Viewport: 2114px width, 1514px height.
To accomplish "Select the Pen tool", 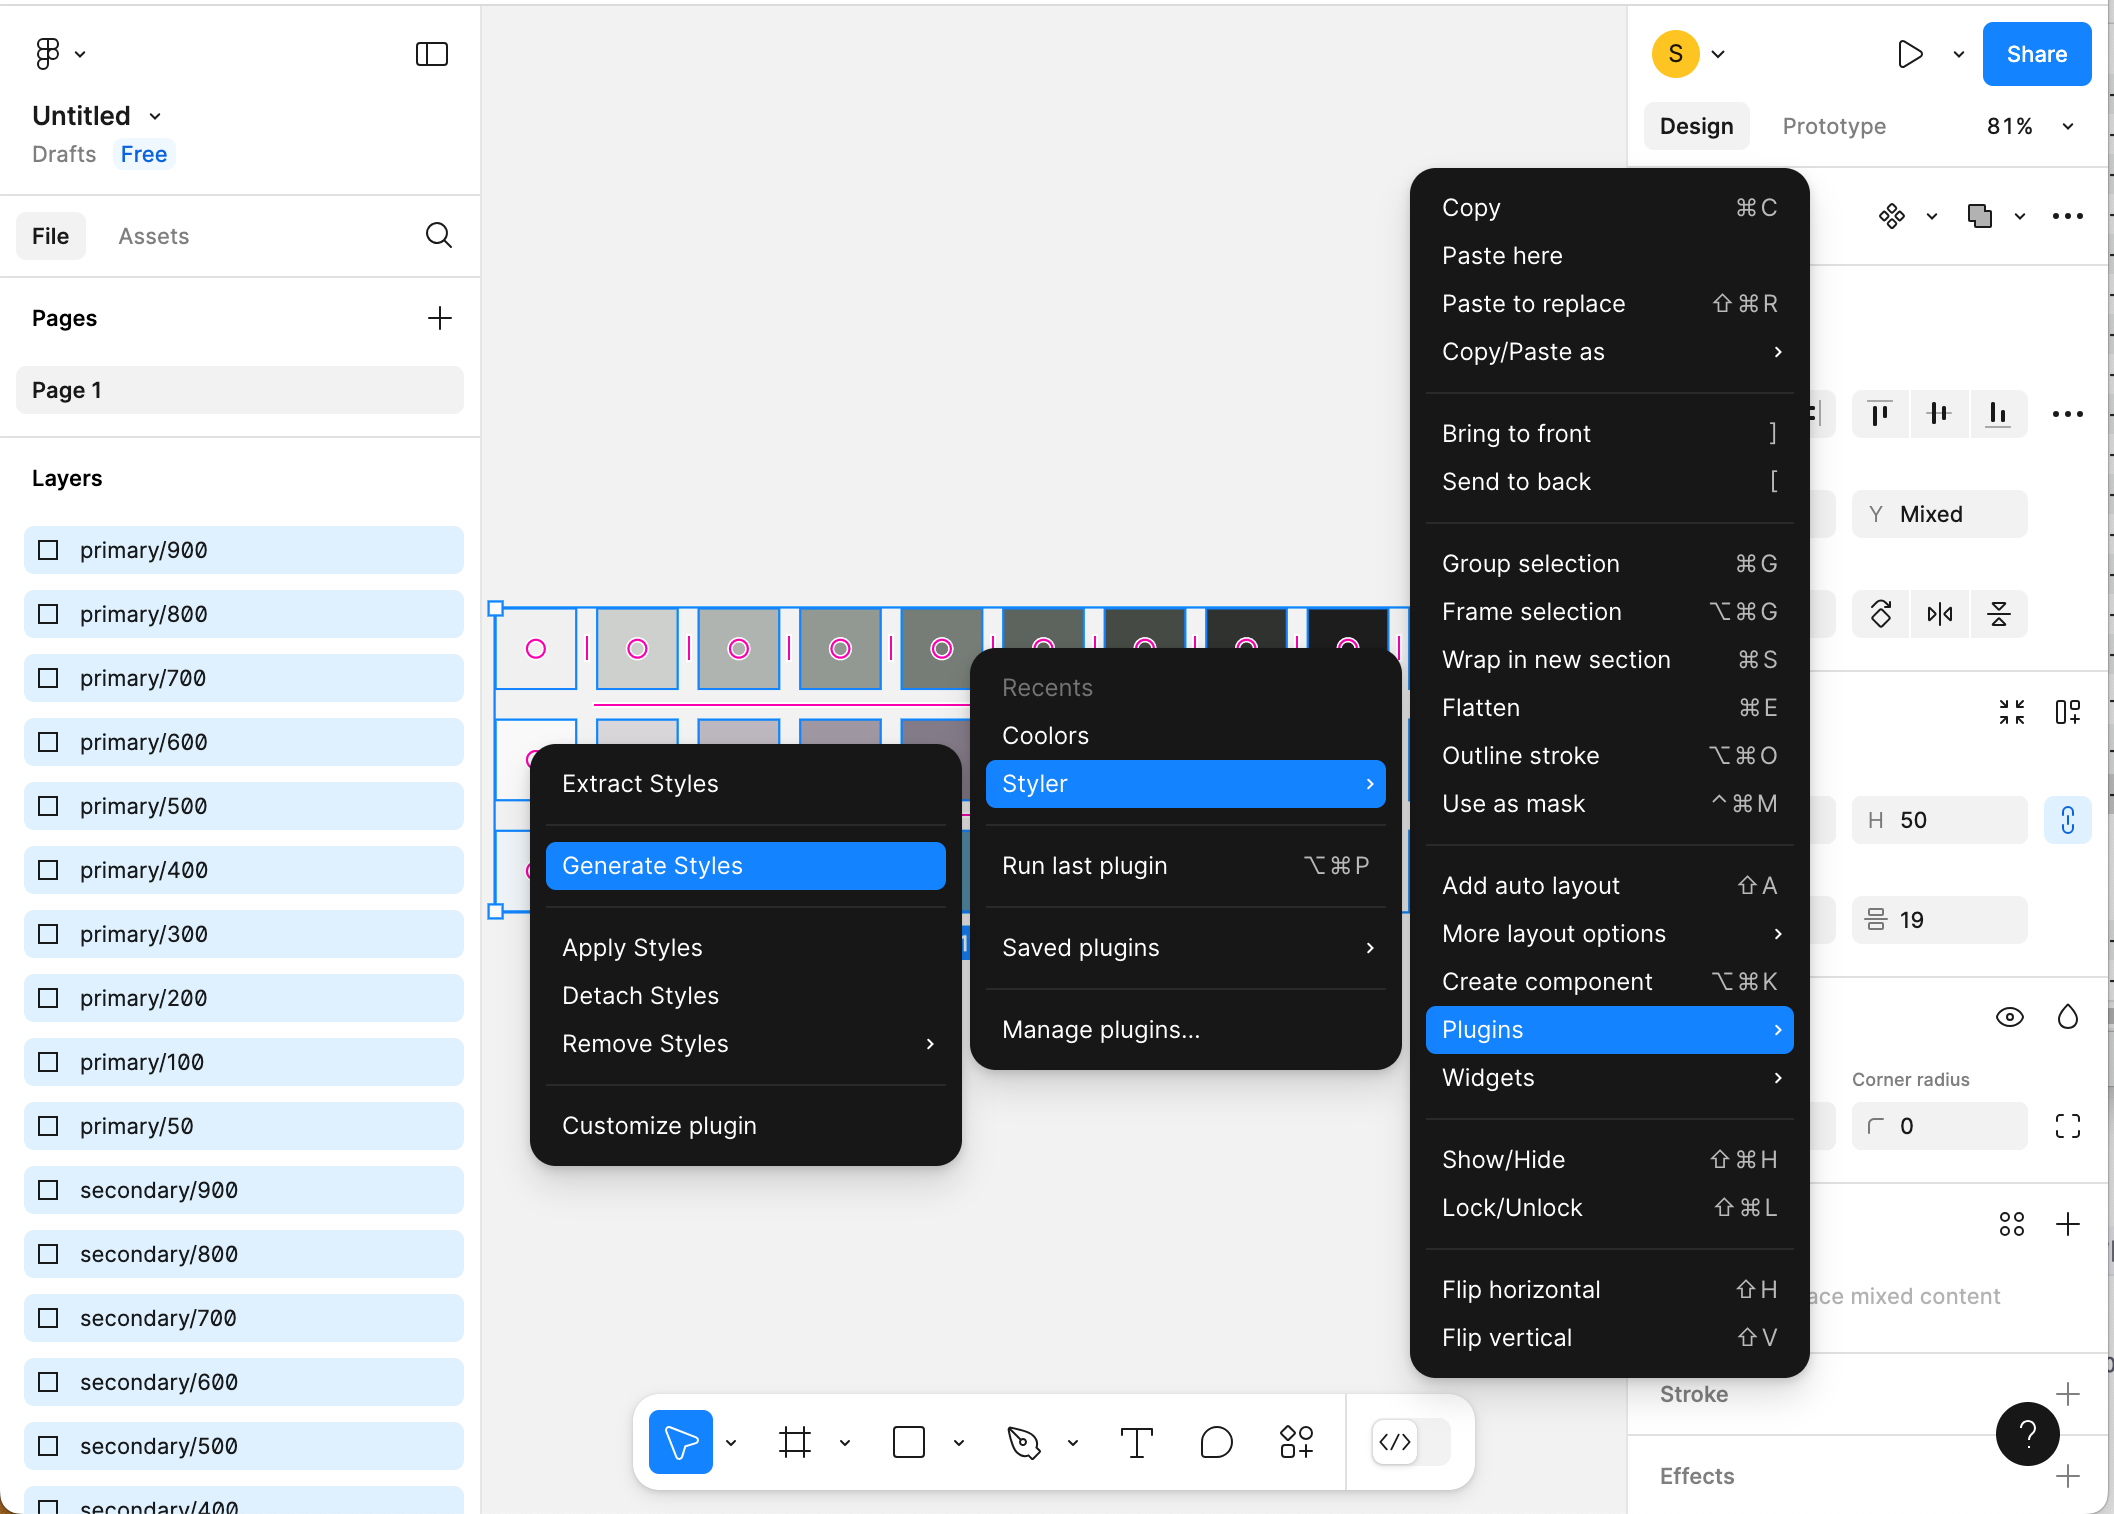I will click(x=1024, y=1442).
